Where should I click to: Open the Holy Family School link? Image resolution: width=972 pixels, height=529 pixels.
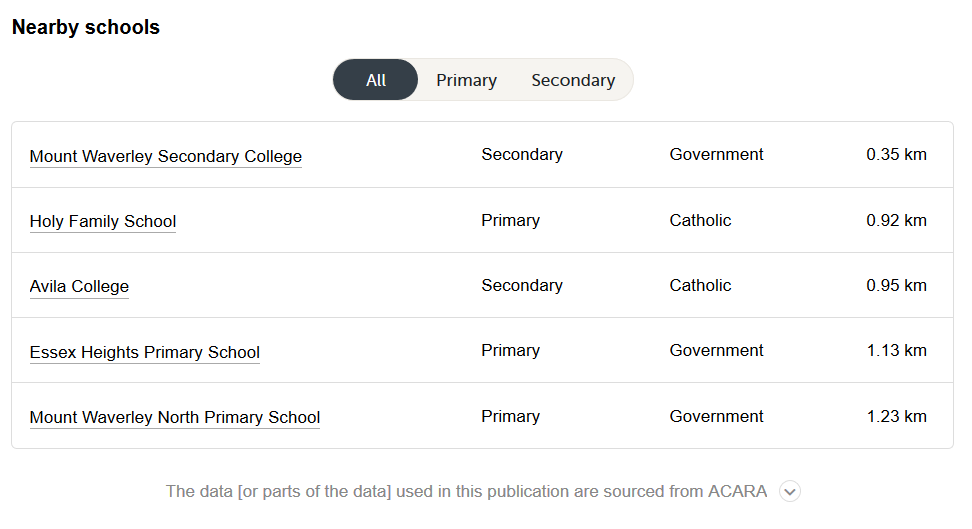103,221
